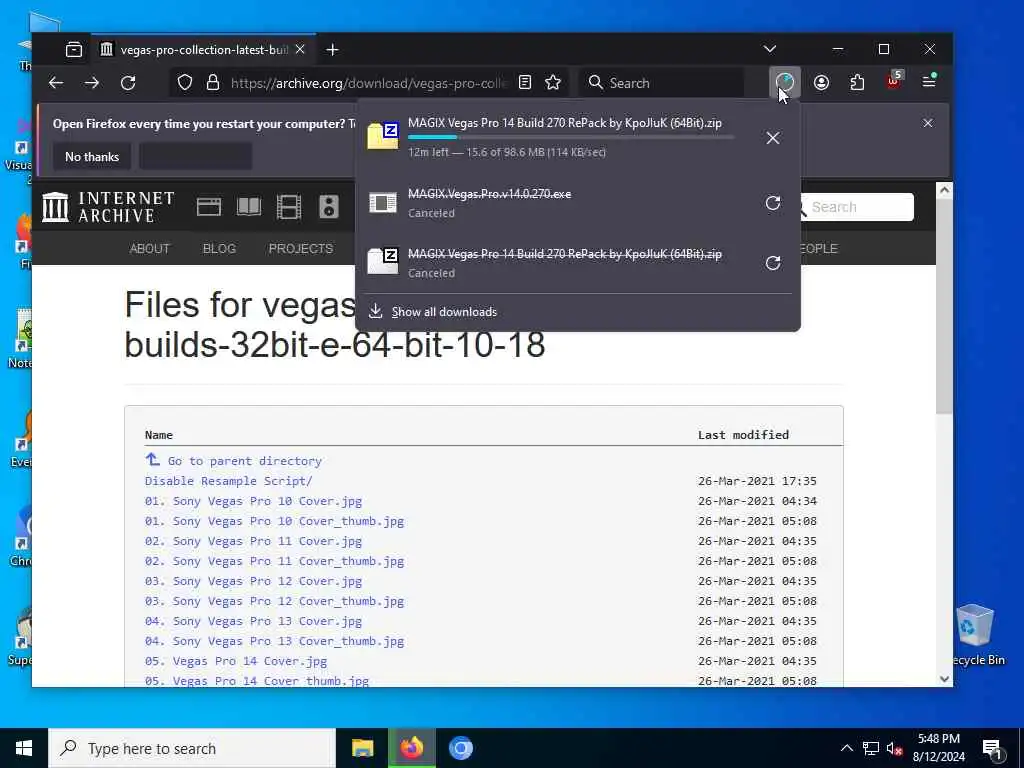
Task: Open the Firefox downloads toolbar button
Action: tap(784, 82)
